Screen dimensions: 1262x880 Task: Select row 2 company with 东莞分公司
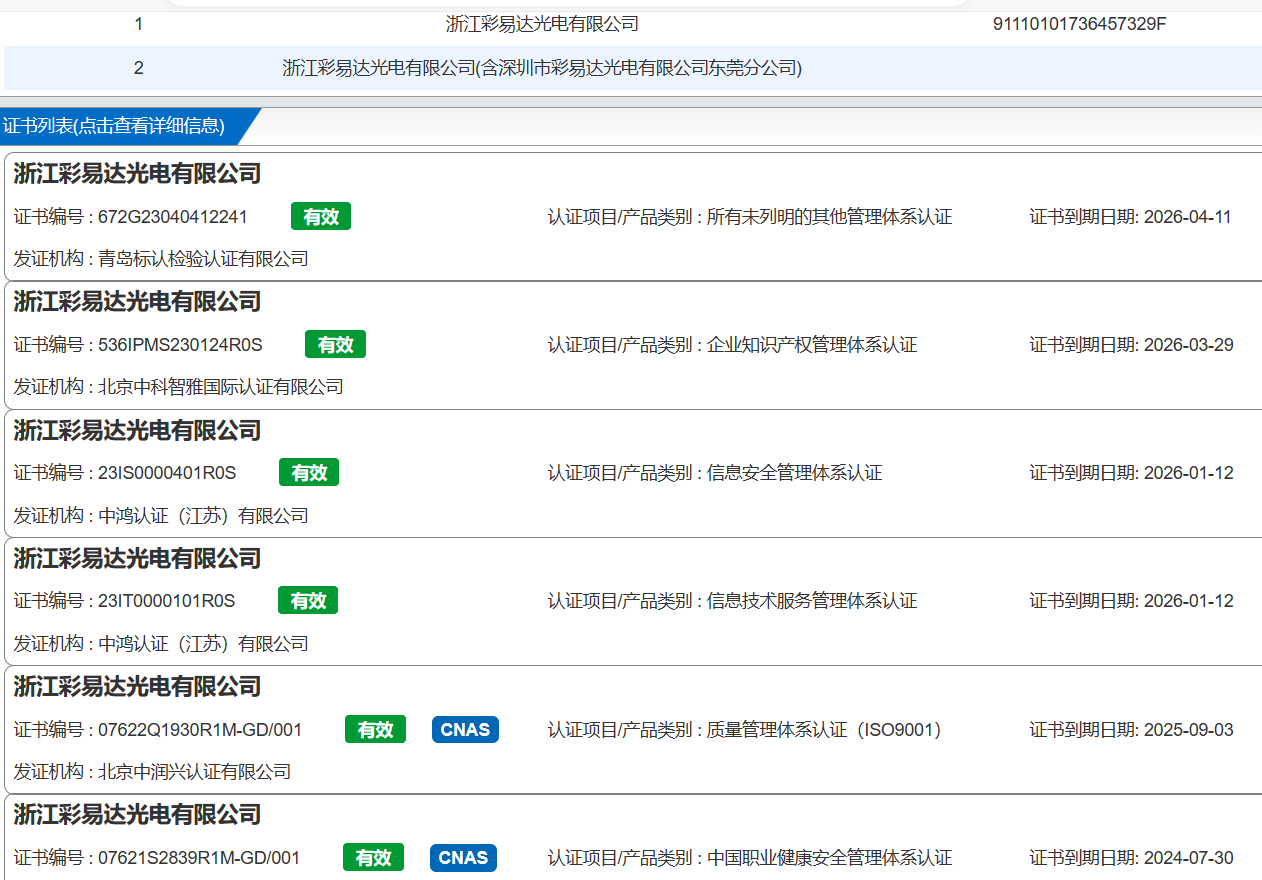click(542, 68)
